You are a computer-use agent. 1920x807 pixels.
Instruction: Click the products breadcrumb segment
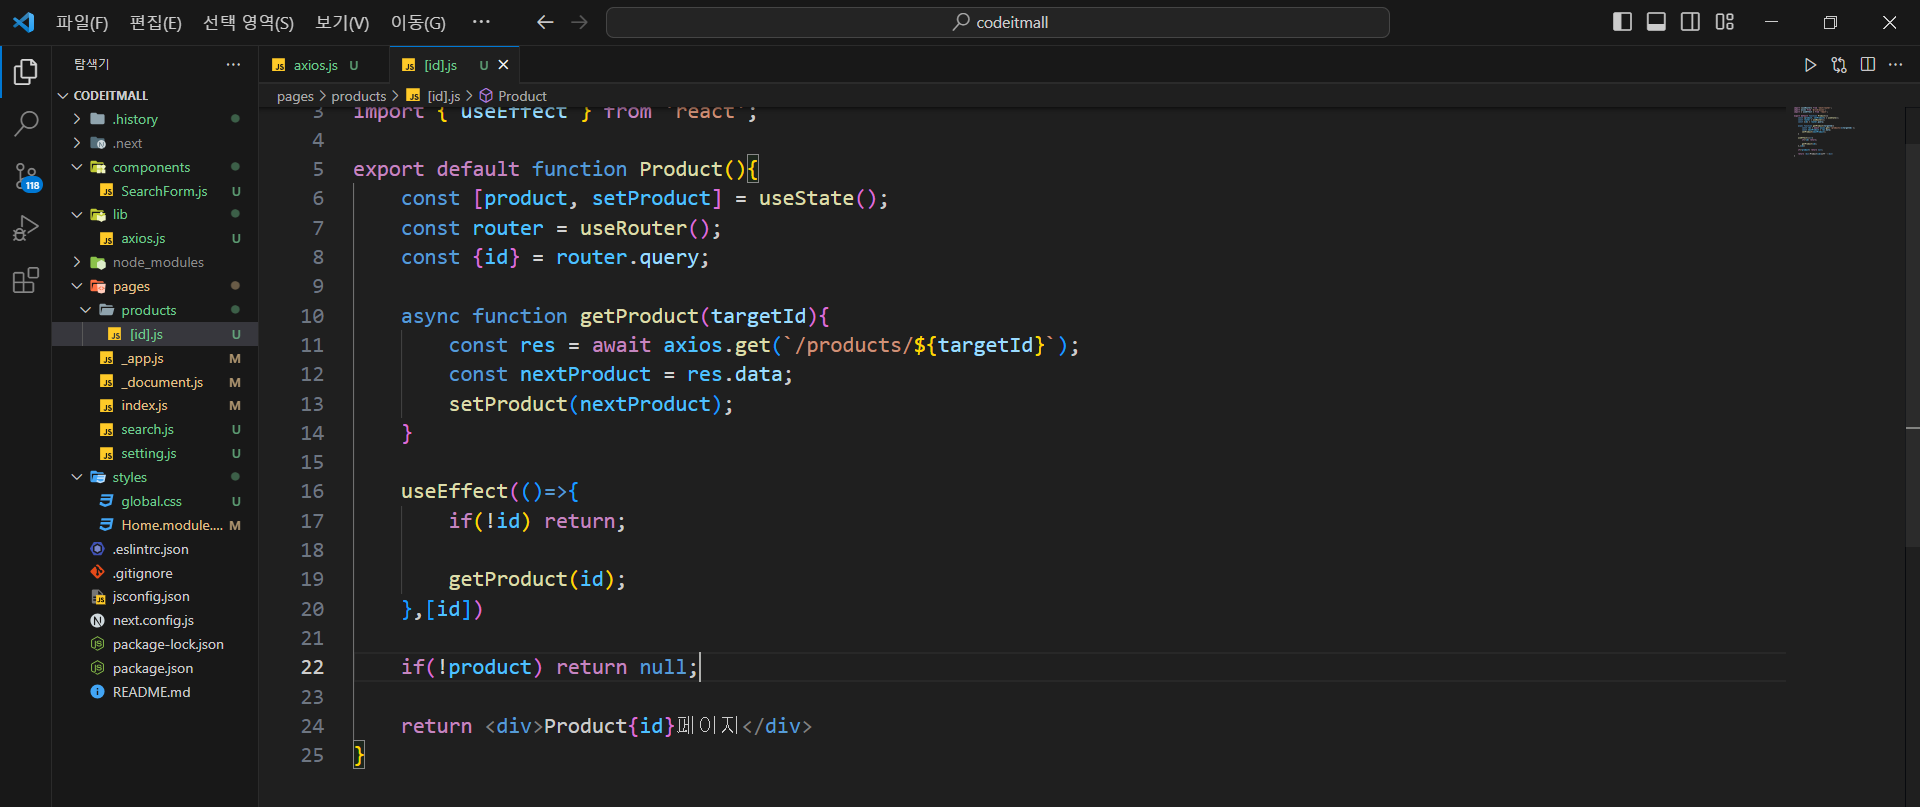(x=358, y=96)
